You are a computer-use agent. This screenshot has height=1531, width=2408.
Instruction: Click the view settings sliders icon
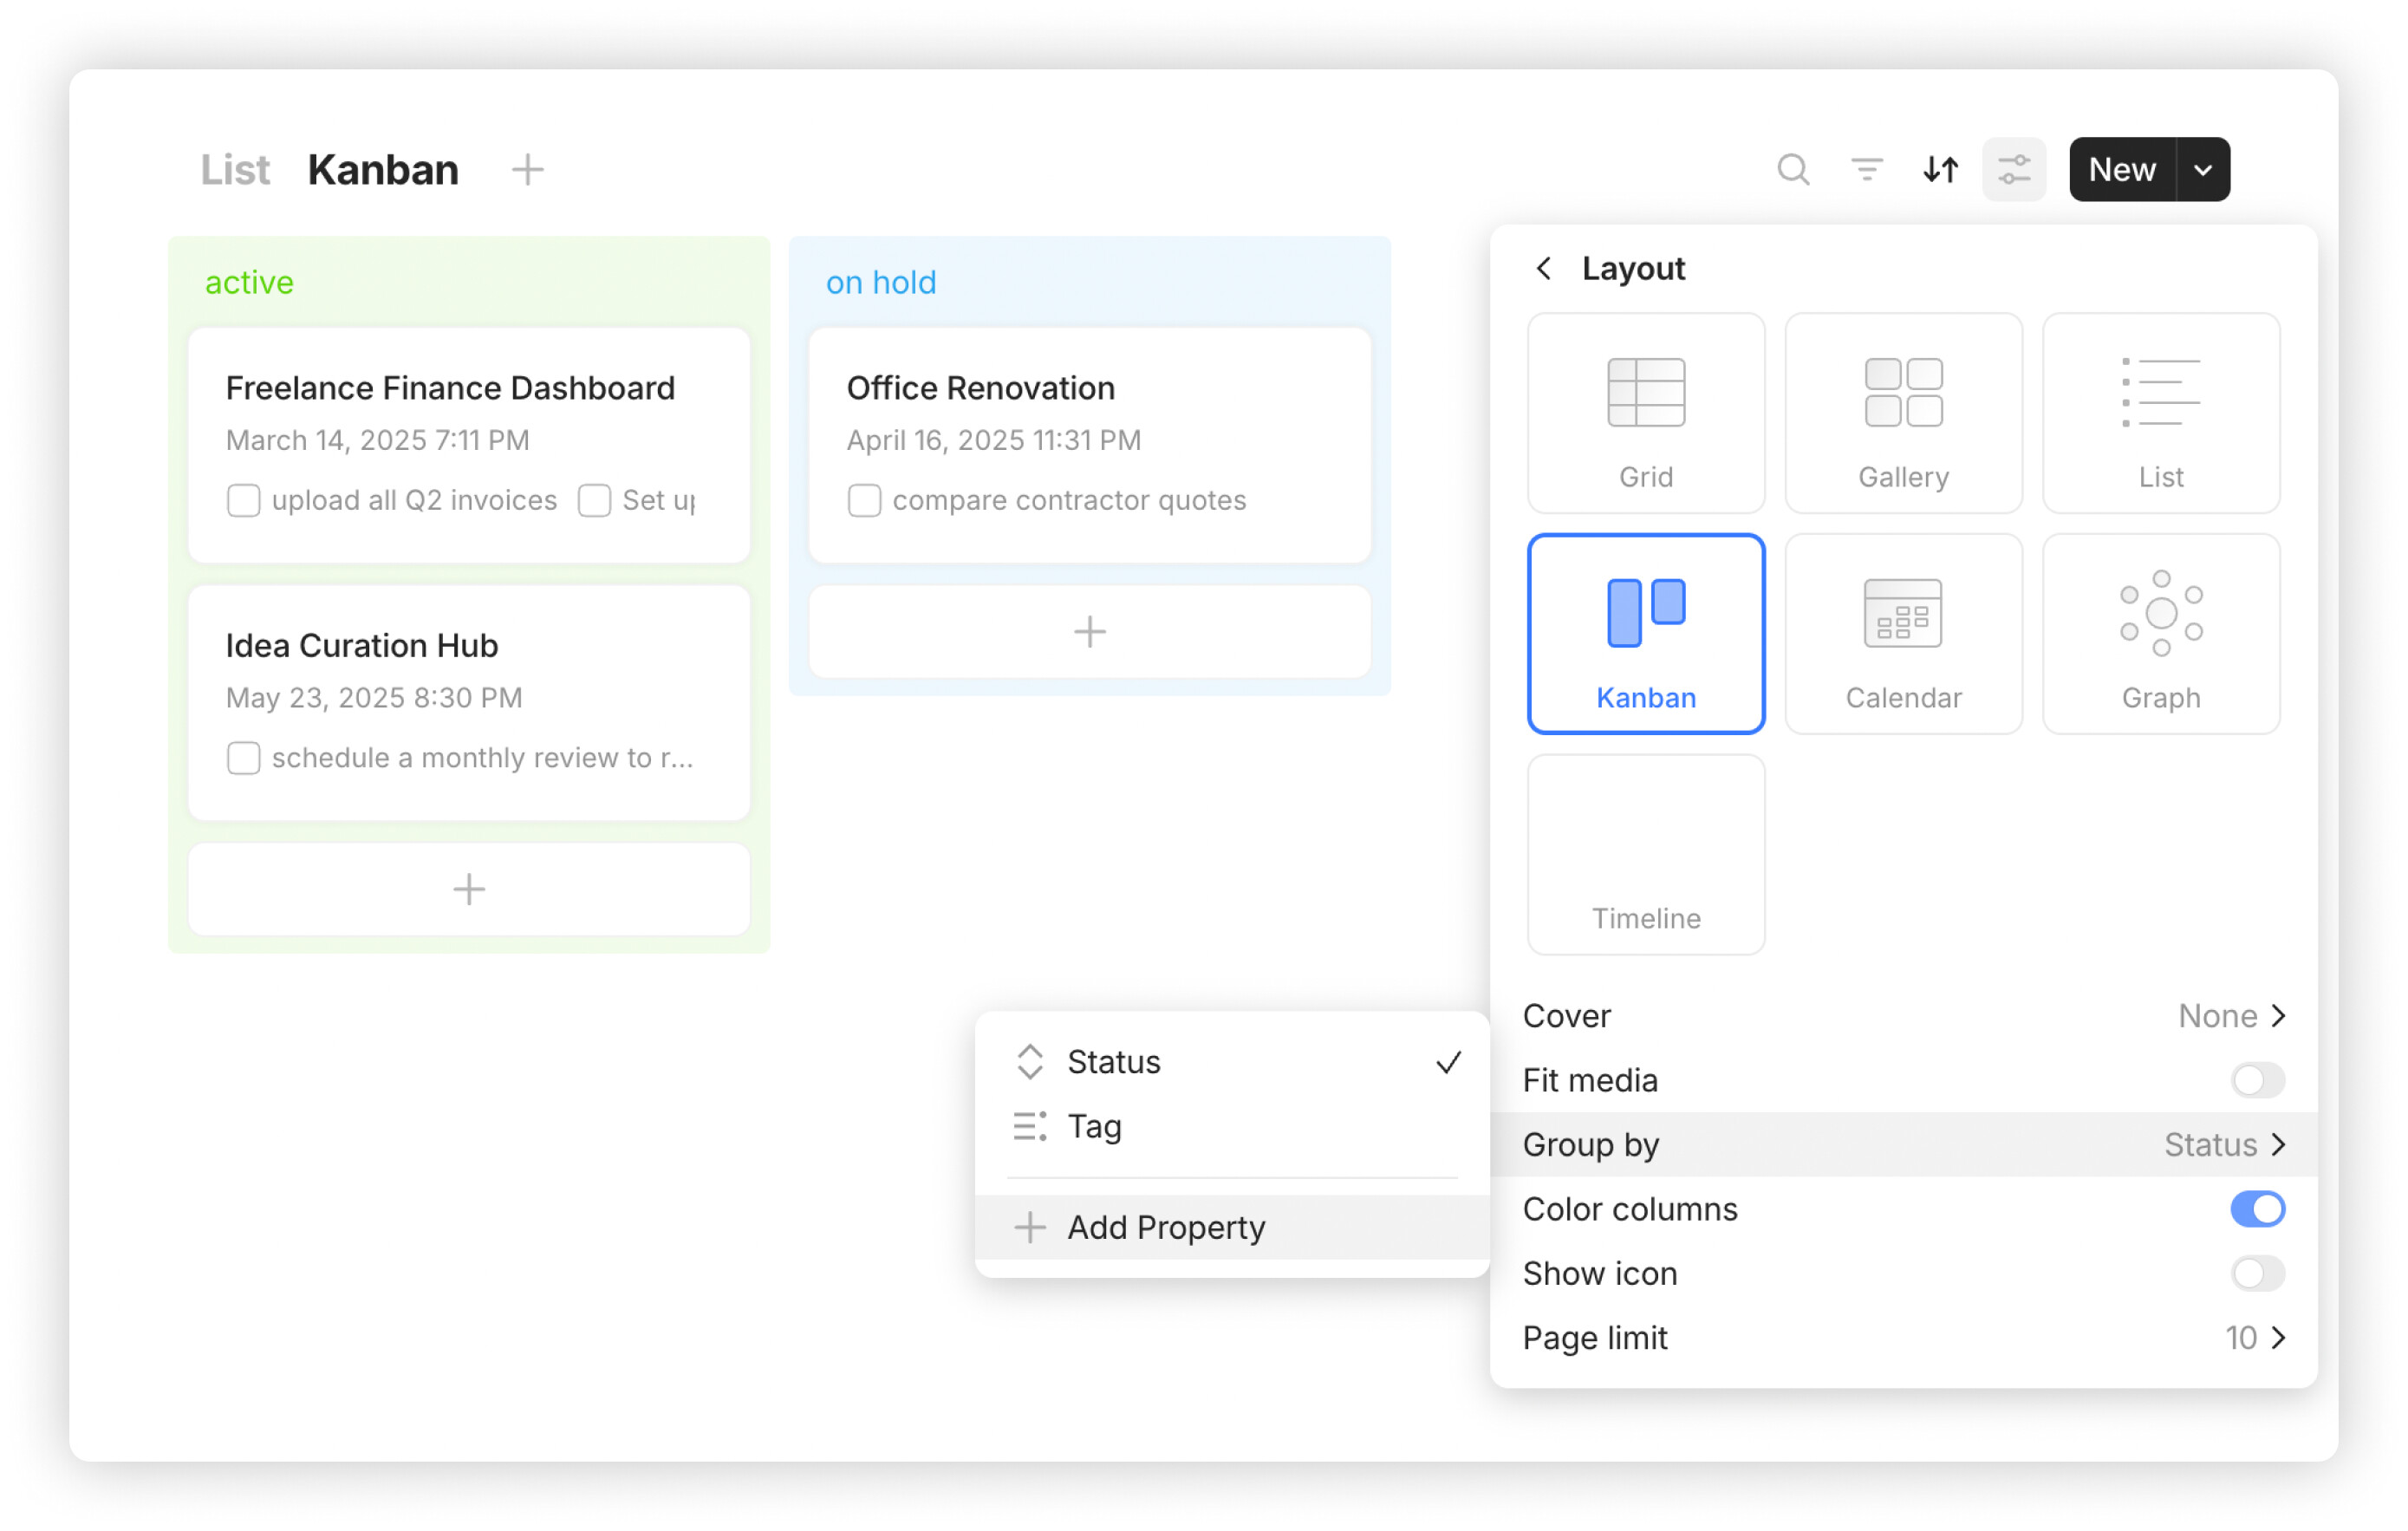(x=2014, y=170)
